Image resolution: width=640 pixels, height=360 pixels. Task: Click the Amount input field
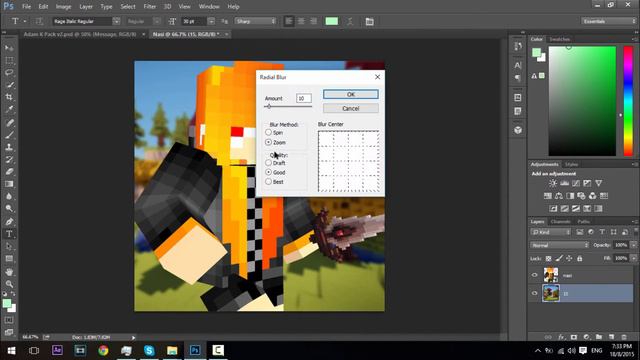pyautogui.click(x=304, y=98)
